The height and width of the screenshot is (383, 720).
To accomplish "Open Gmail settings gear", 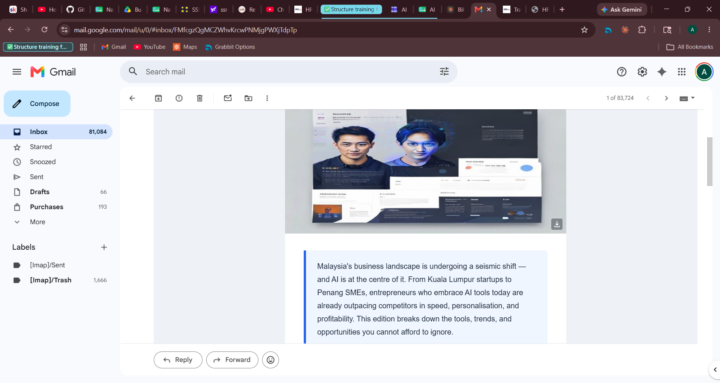I will pos(642,72).
